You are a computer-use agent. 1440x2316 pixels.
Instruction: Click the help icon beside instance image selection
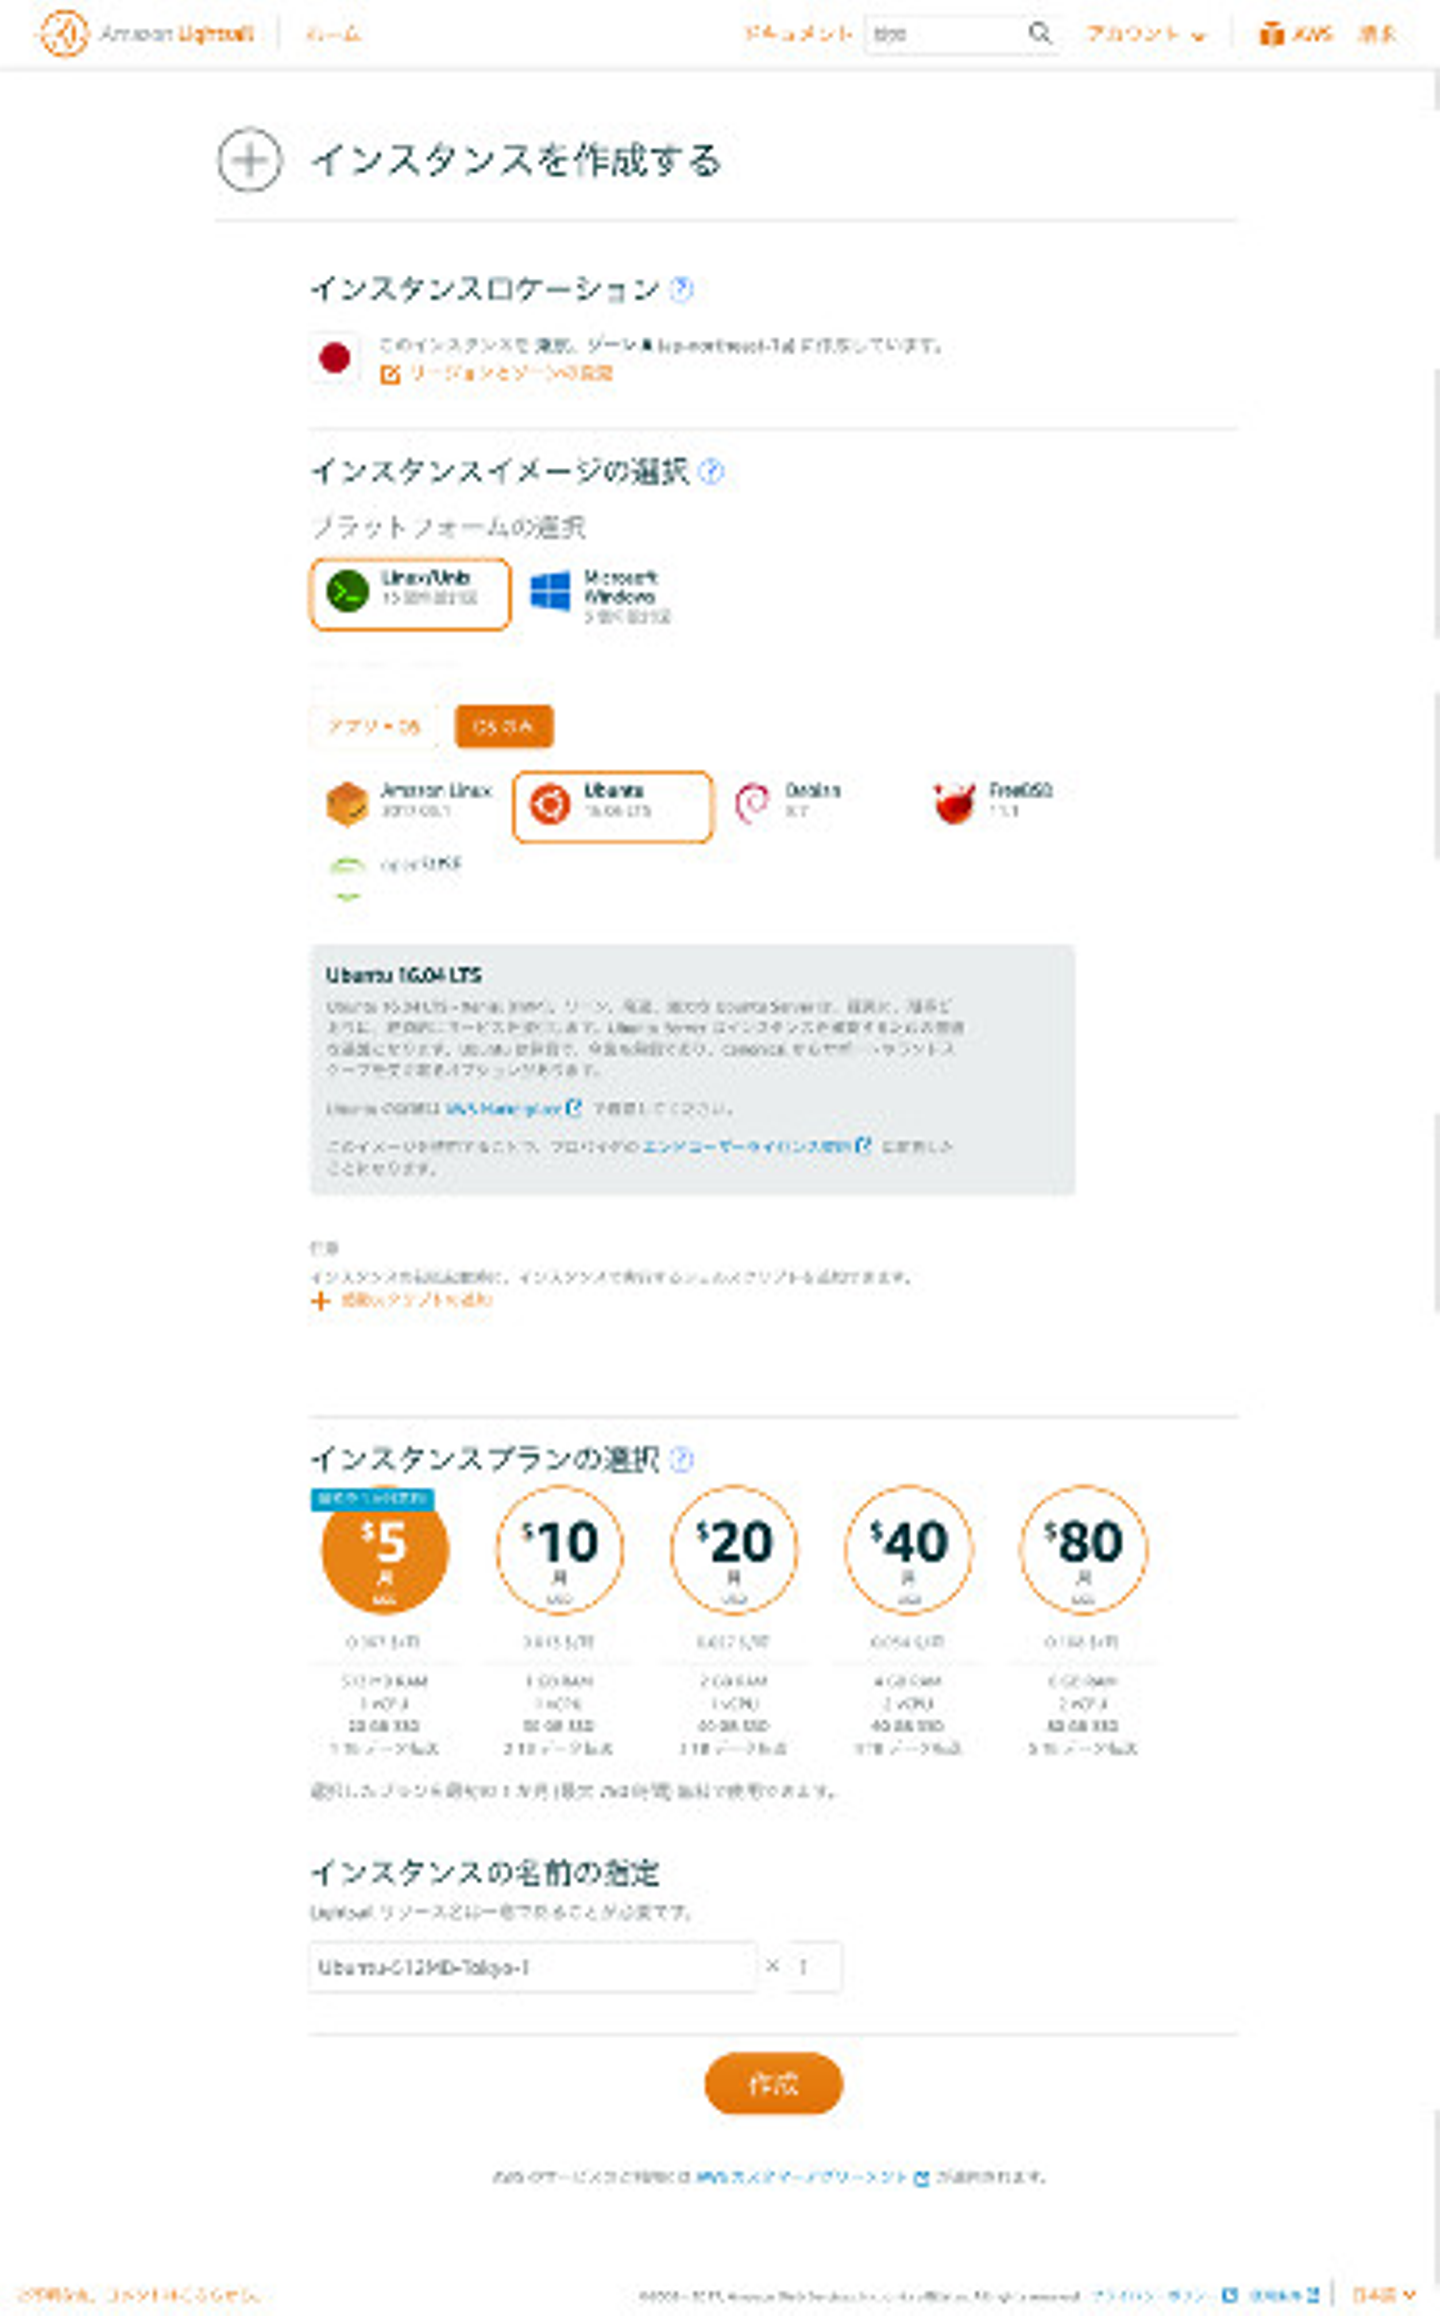(711, 471)
